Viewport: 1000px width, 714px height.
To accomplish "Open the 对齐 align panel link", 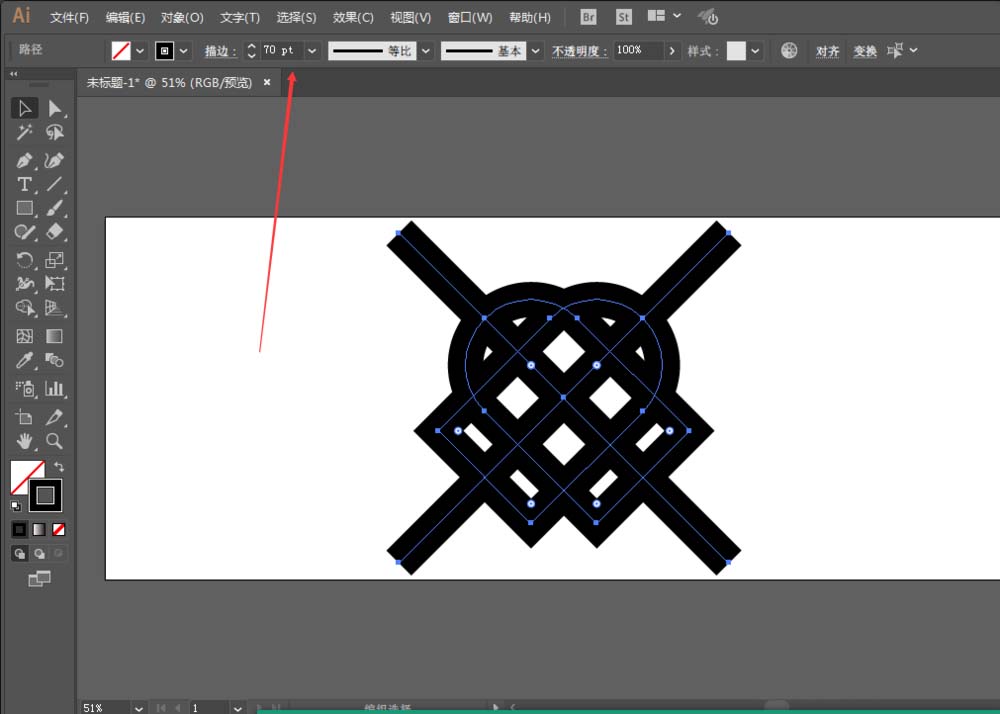I will pyautogui.click(x=827, y=51).
